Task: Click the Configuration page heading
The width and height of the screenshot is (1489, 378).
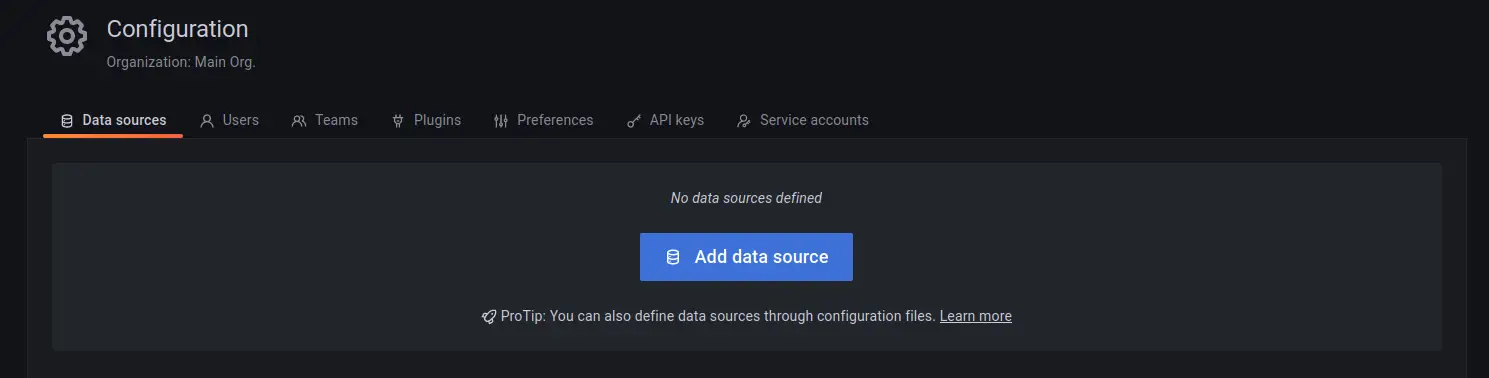Action: point(177,29)
